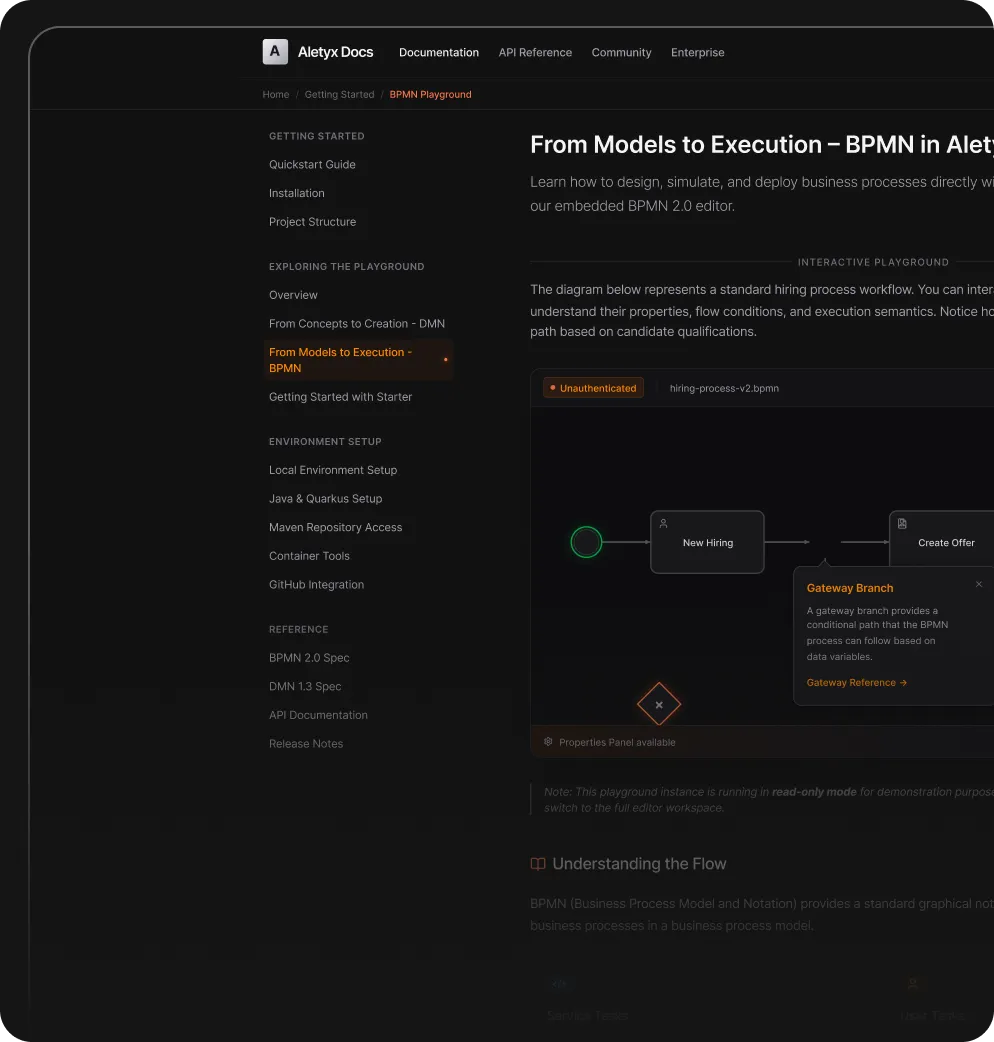The image size is (994, 1042).
Task: Click the exclusive gateway diamond shape
Action: click(x=659, y=705)
